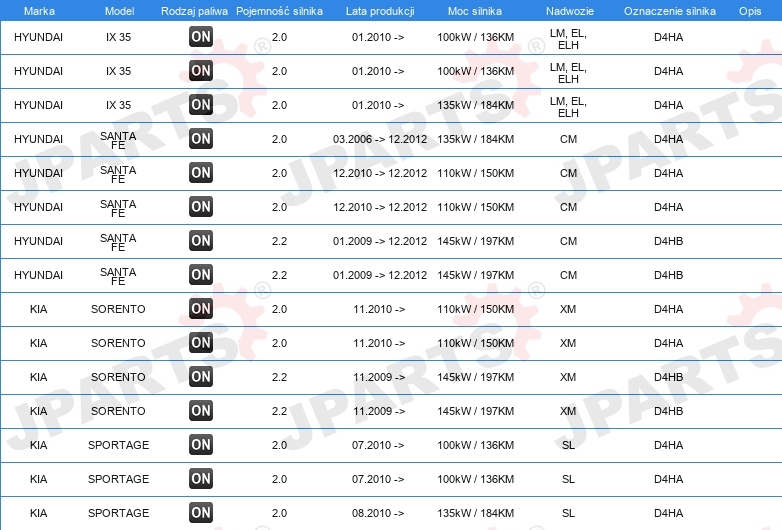This screenshot has height=530, width=782.
Task: Click '2.0' capacity in the 03.2006 row
Action: [279, 139]
